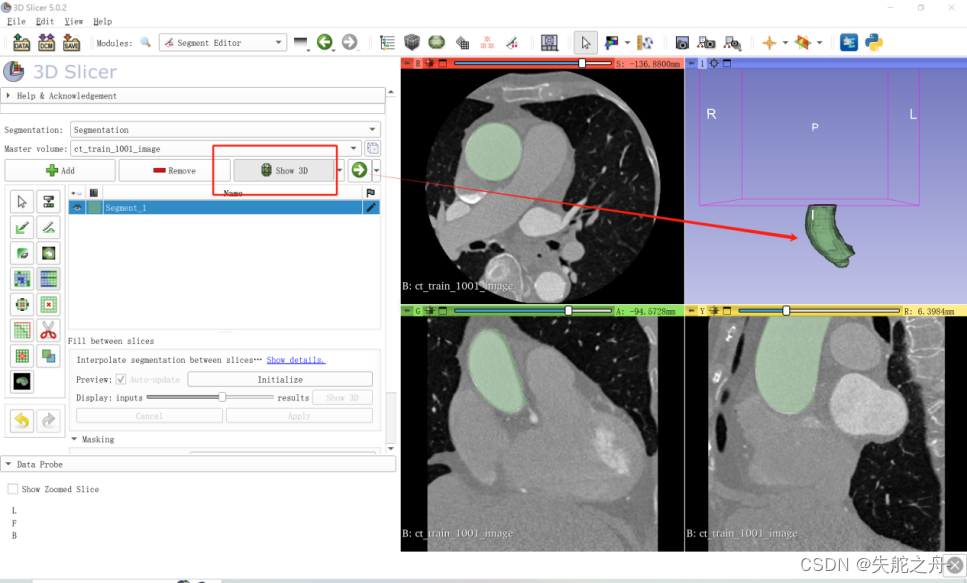
Task: Activate the Draw effect tool
Action: [48, 227]
